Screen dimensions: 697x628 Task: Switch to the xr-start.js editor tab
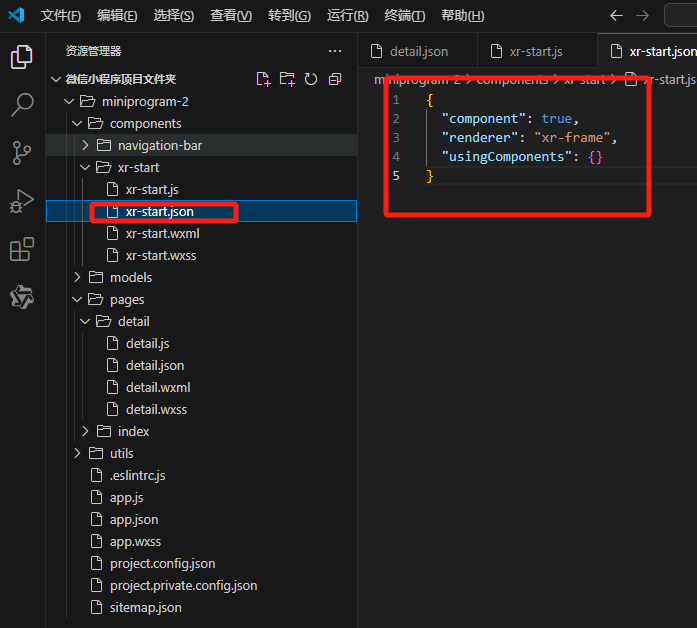point(537,52)
